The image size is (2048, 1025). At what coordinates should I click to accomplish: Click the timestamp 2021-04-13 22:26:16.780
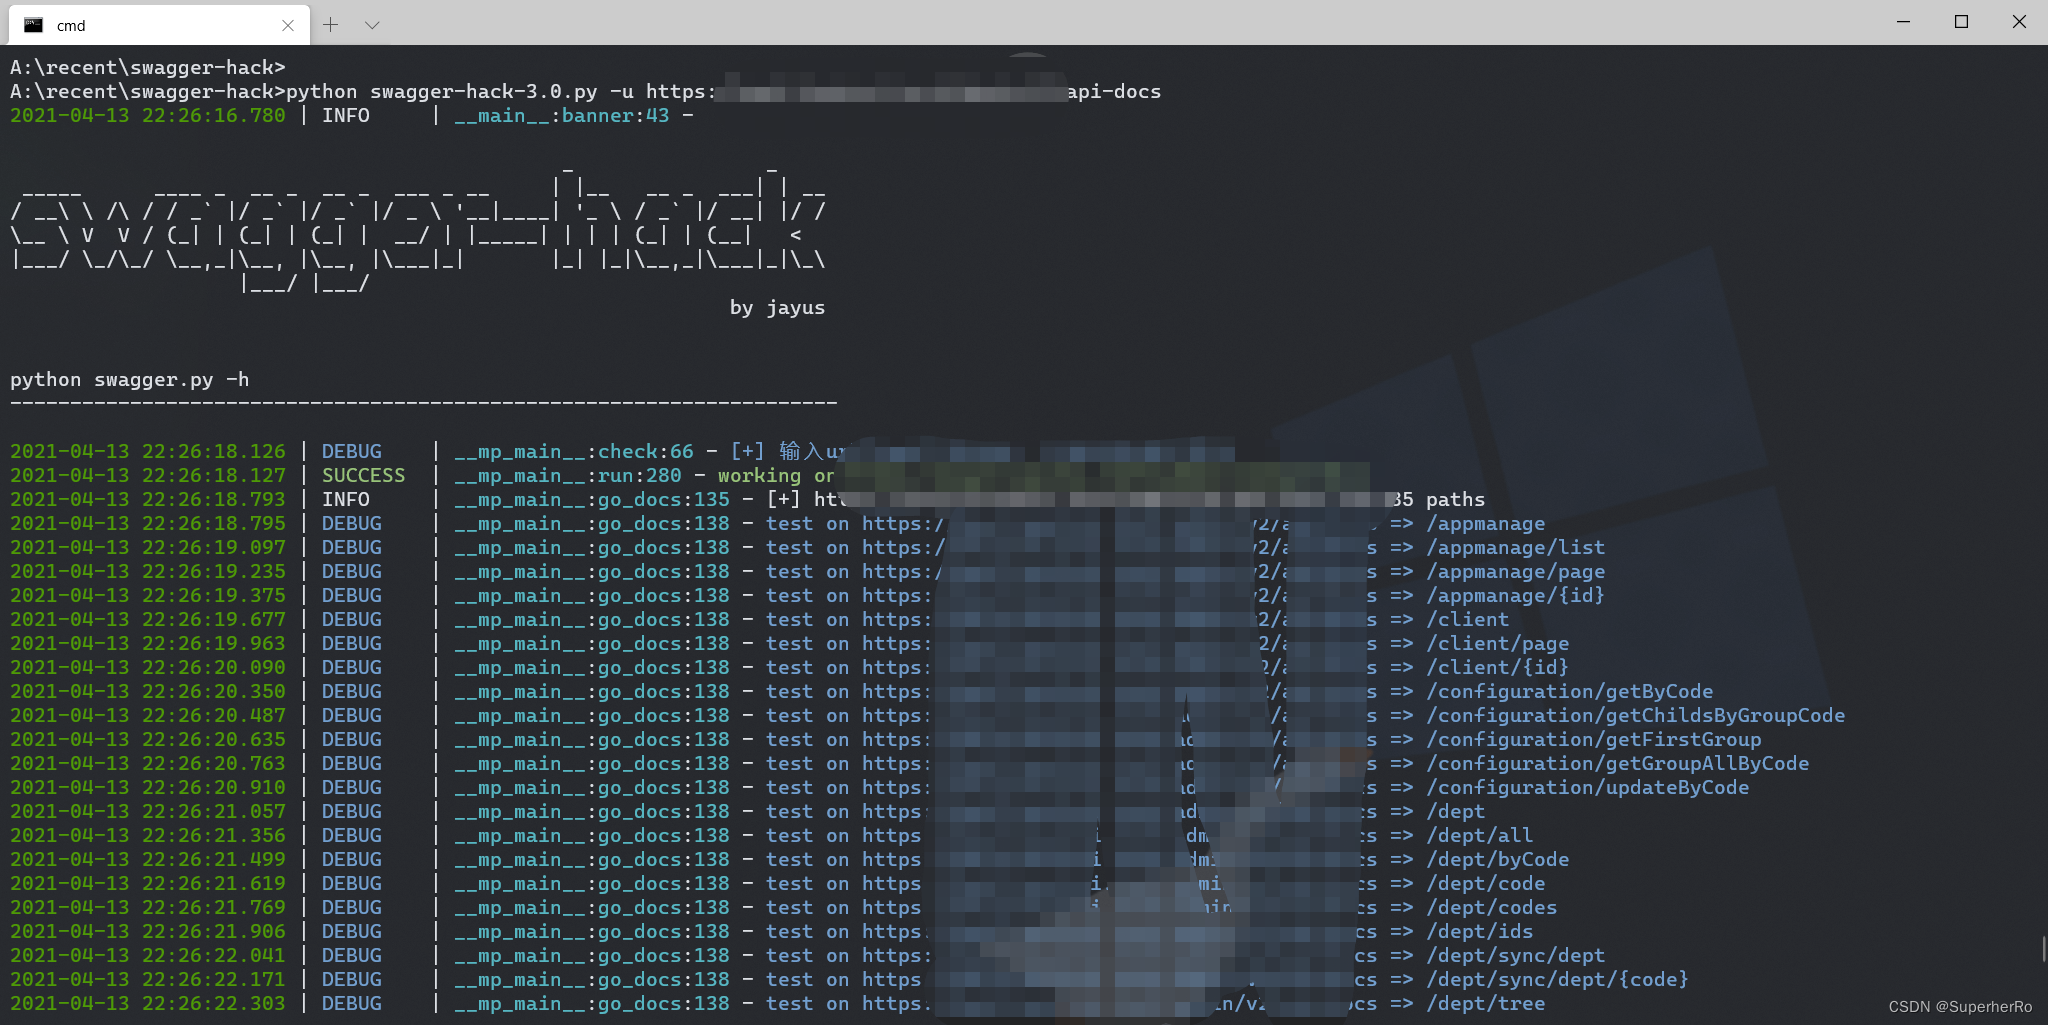pyautogui.click(x=148, y=115)
